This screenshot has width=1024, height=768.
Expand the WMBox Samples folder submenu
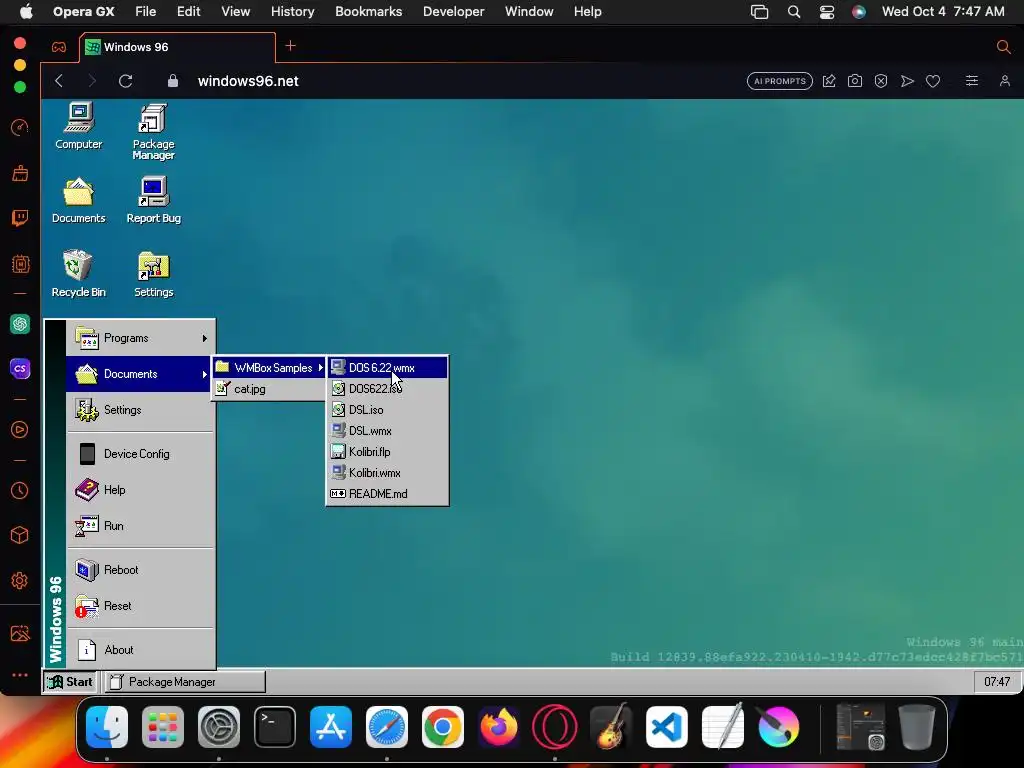269,368
